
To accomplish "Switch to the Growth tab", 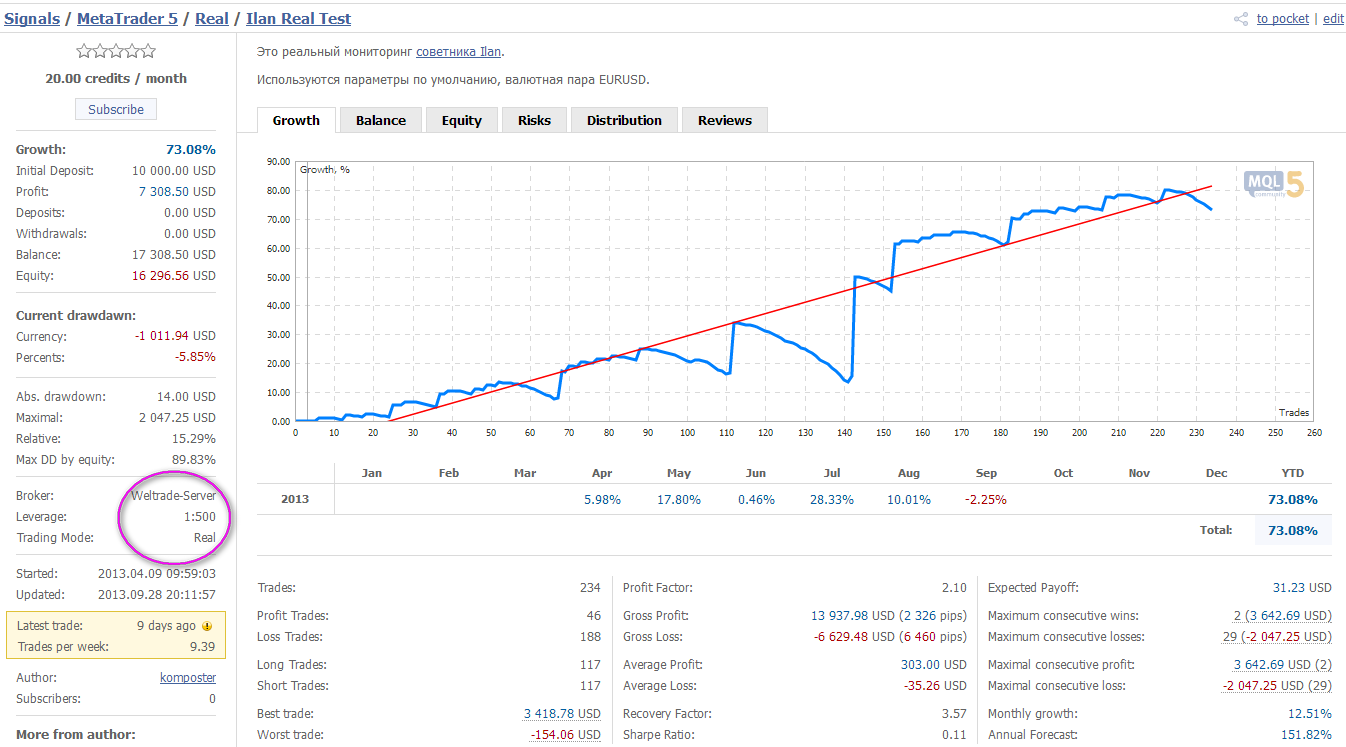I will click(x=296, y=120).
